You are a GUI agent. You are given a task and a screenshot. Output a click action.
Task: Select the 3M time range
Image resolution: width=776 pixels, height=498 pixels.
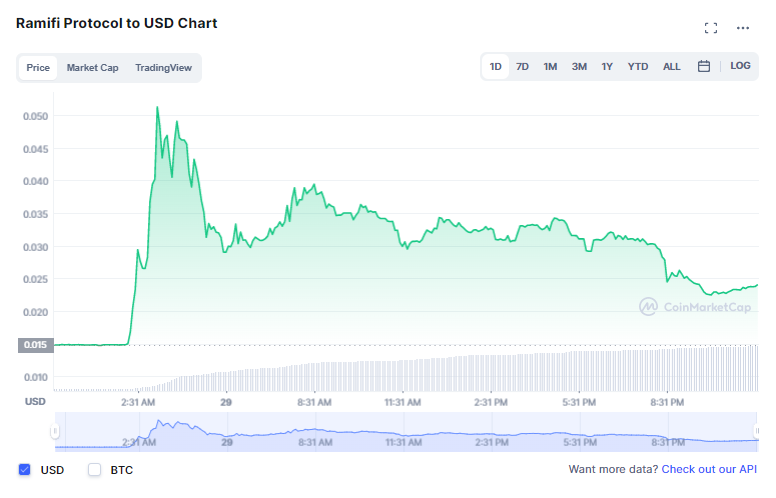point(579,66)
